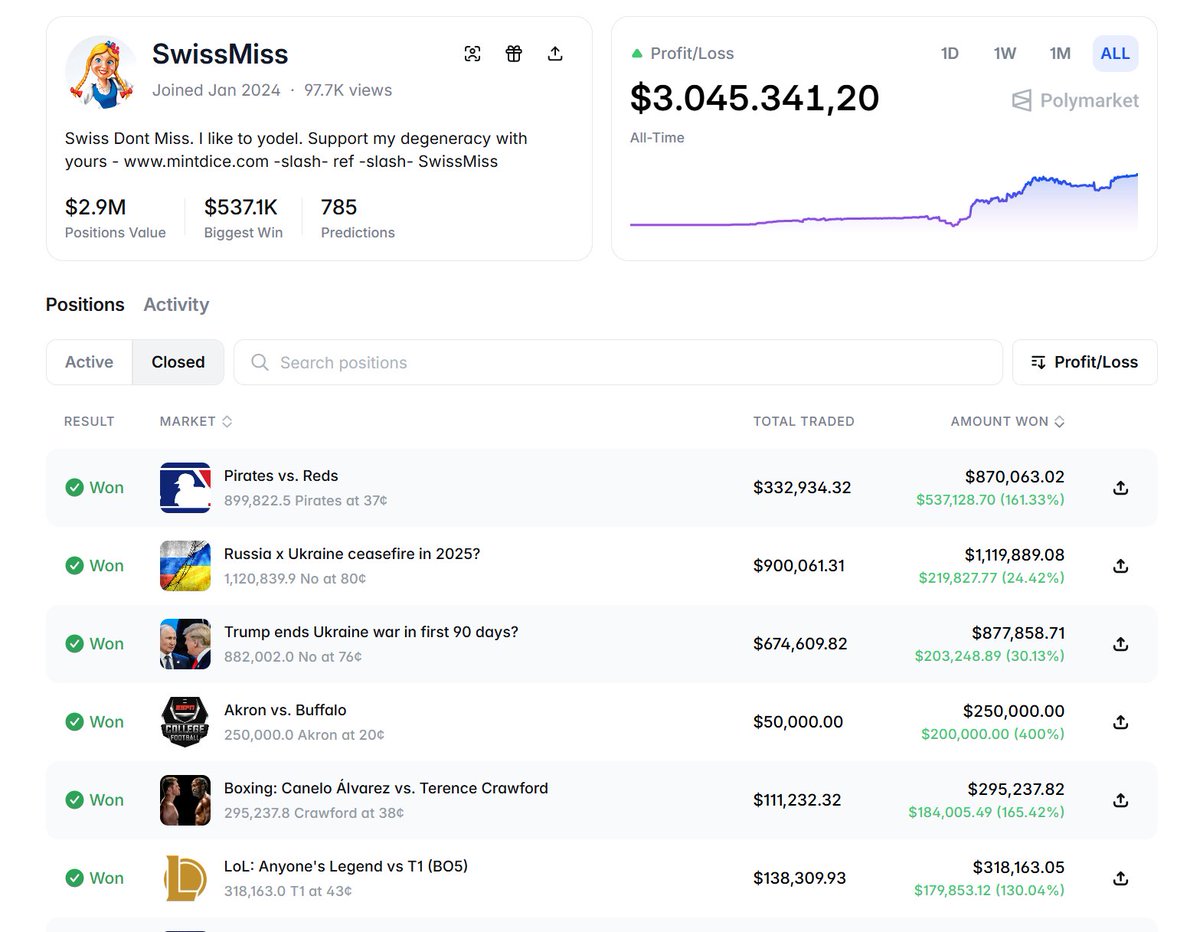Click 899,822.5 Pirates at 37¢ detail
Image resolution: width=1200 pixels, height=932 pixels.
click(306, 500)
